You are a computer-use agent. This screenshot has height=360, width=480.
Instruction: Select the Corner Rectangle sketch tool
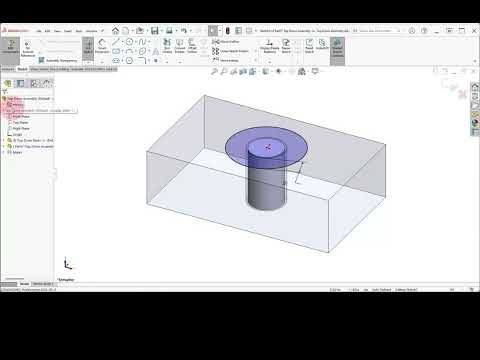[116, 51]
